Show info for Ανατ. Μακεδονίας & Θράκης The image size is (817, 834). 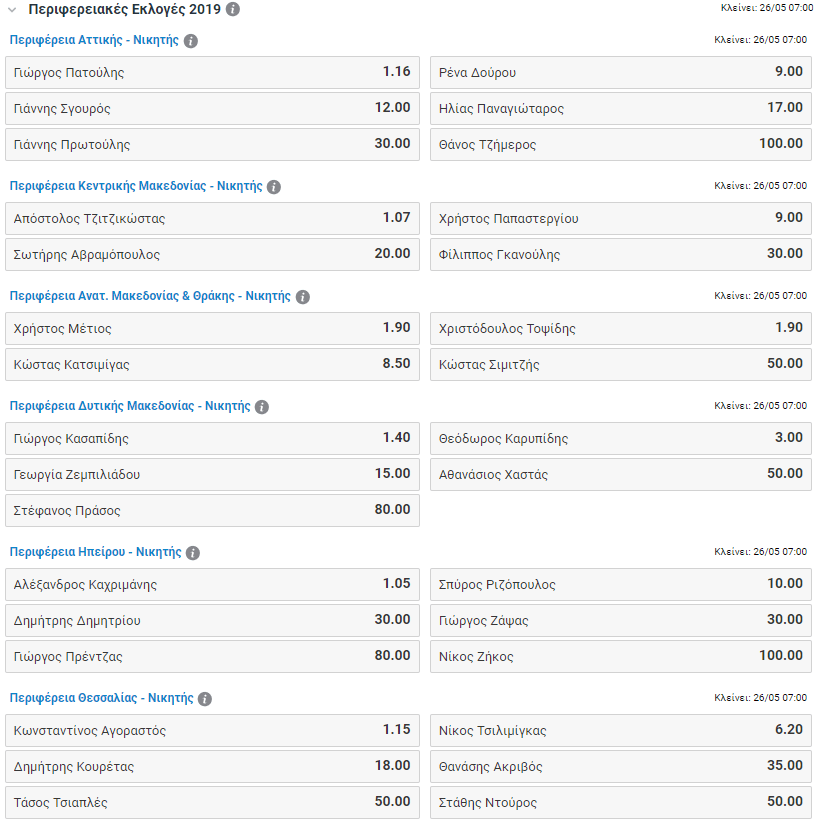click(303, 297)
